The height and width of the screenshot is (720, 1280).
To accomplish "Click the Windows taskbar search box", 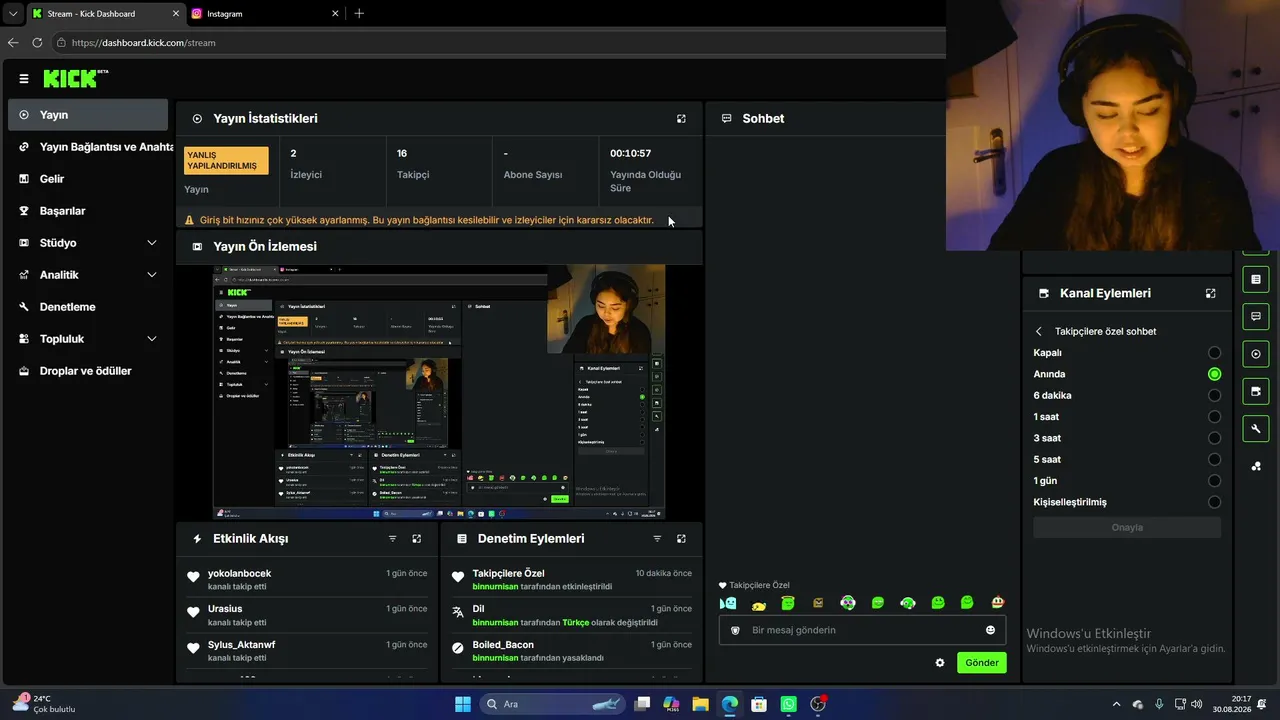I will 552,704.
